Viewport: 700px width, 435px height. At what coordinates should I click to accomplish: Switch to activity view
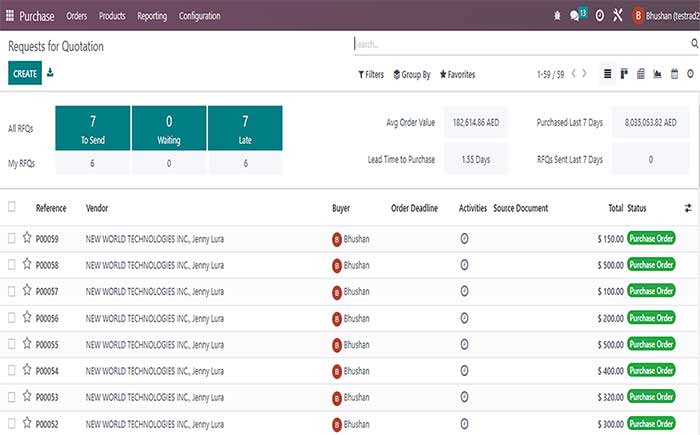click(x=690, y=74)
